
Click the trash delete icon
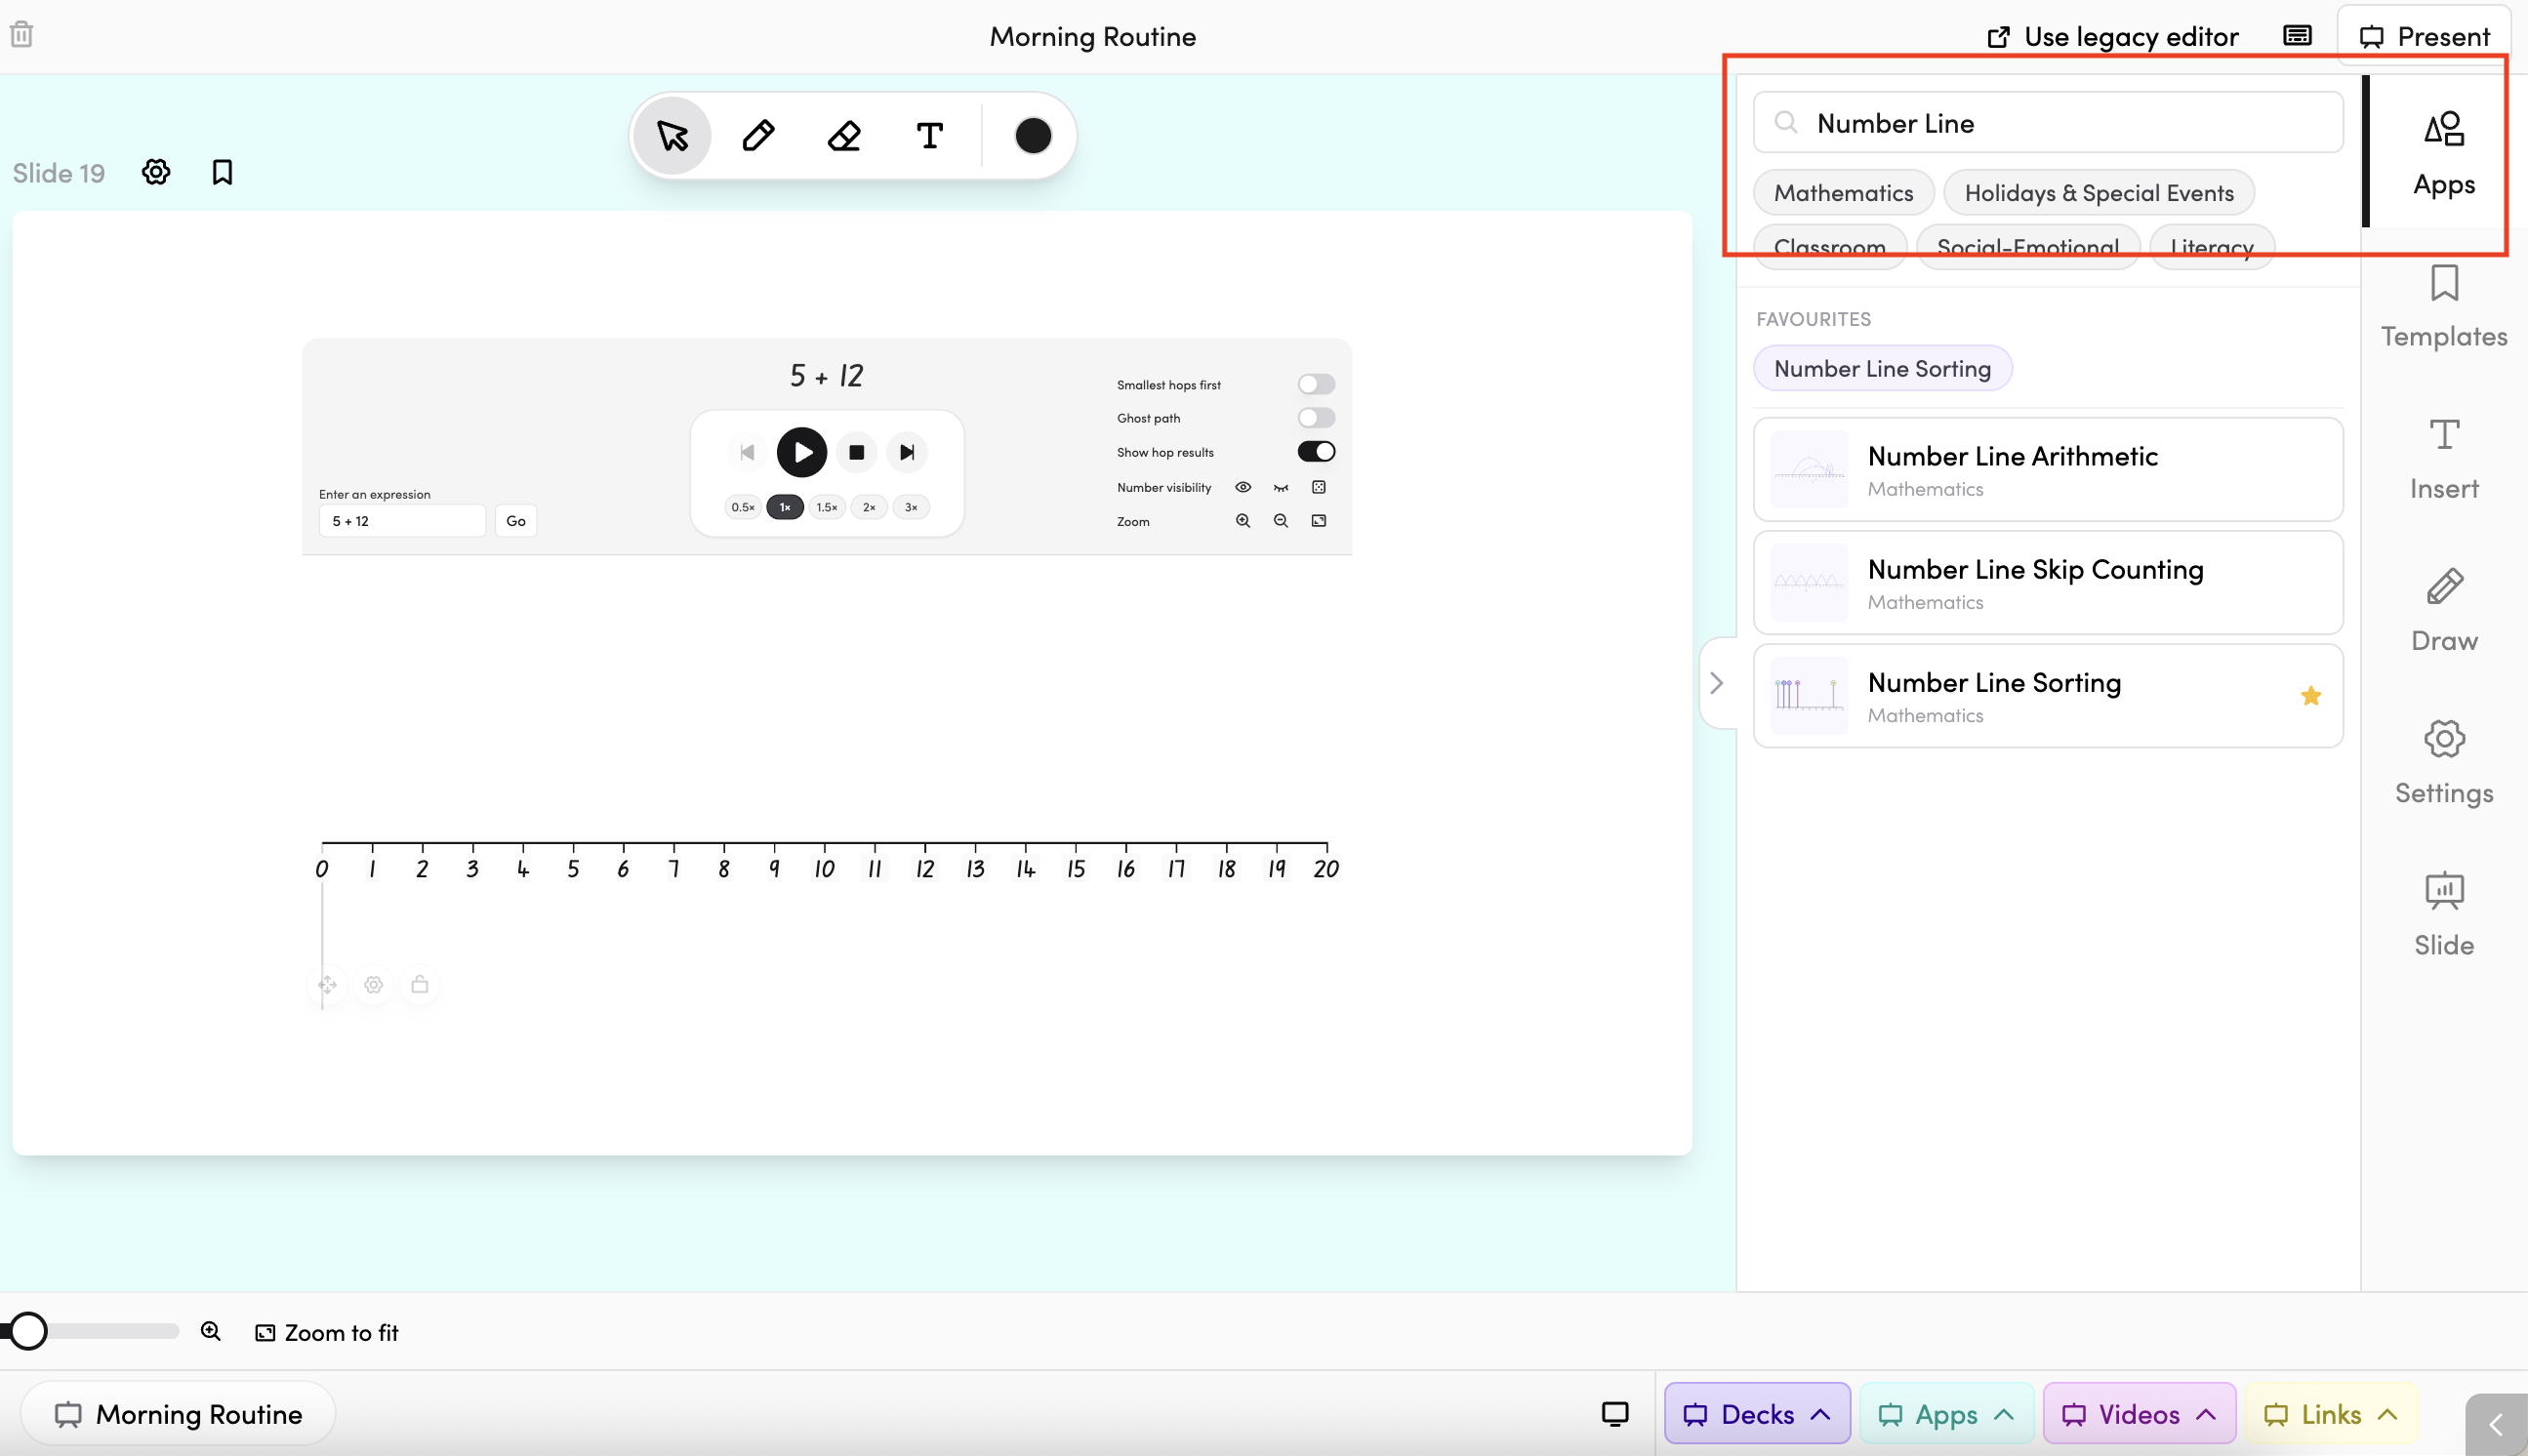click(22, 35)
